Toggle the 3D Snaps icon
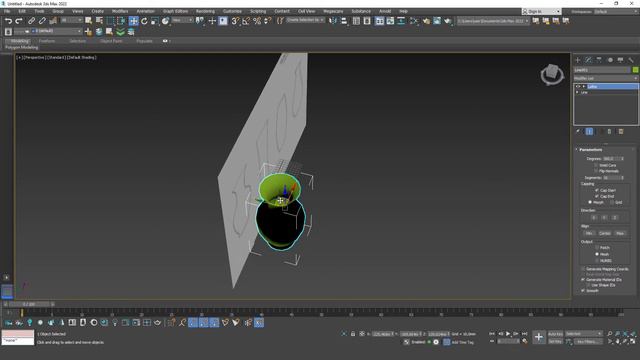 235,21
